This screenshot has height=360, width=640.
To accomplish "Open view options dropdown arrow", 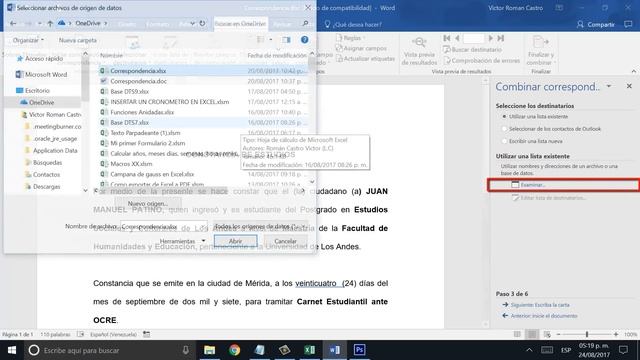I will tap(271, 40).
